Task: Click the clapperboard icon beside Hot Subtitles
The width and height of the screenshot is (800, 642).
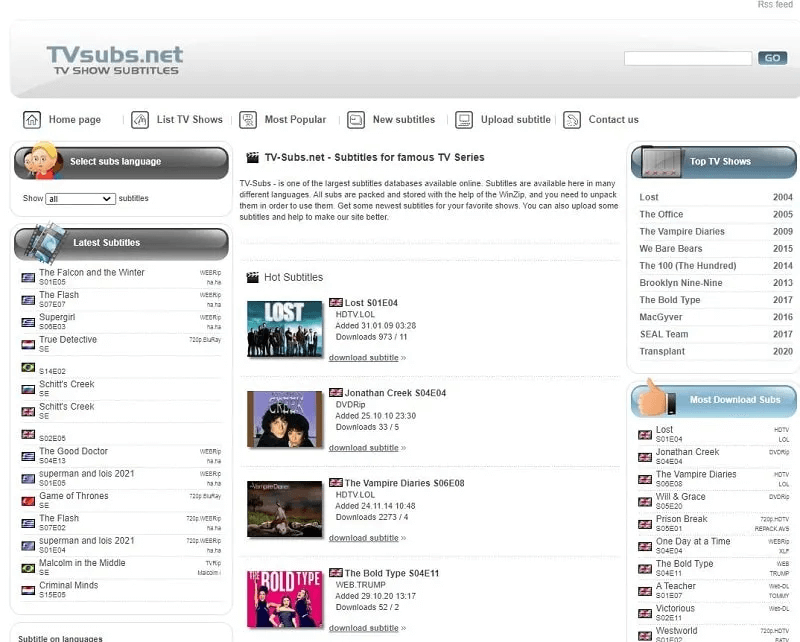Action: [253, 277]
